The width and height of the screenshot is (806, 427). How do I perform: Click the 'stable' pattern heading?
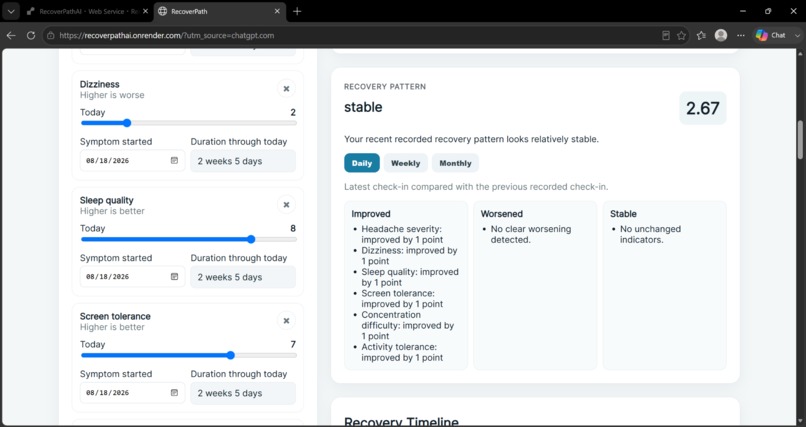[363, 107]
